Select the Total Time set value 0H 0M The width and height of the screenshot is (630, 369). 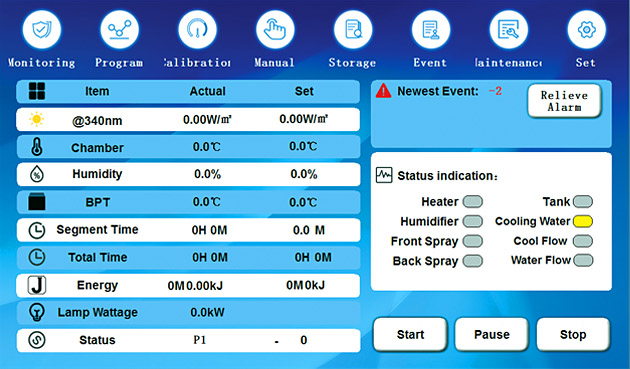point(313,257)
